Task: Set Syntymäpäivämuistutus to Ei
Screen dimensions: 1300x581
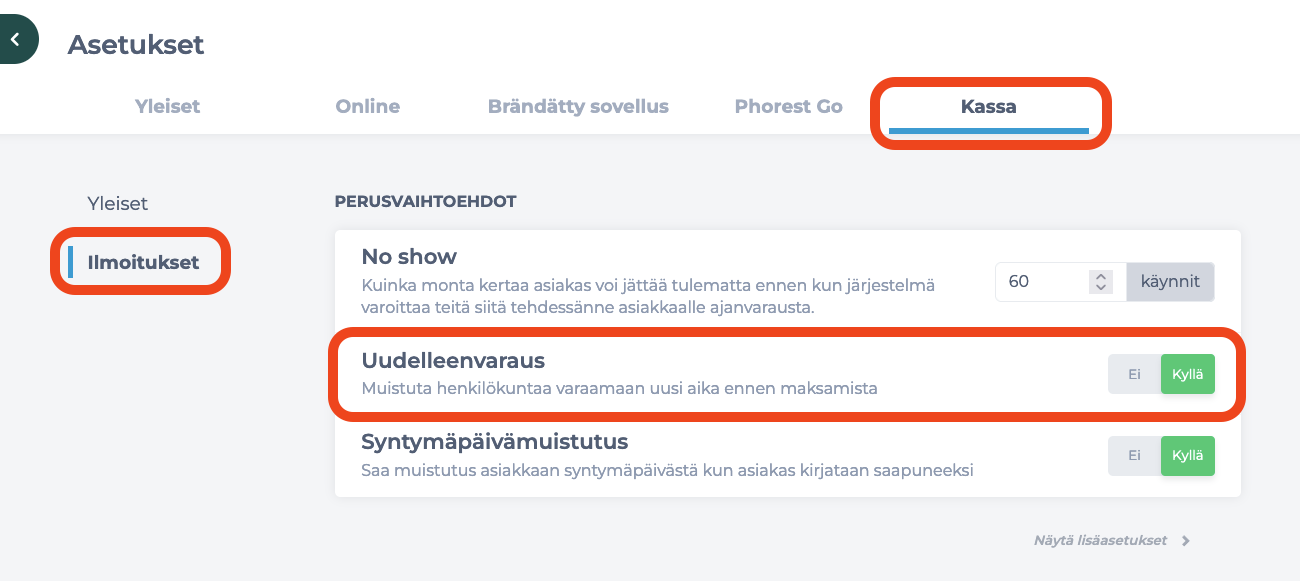Action: click(x=1134, y=455)
